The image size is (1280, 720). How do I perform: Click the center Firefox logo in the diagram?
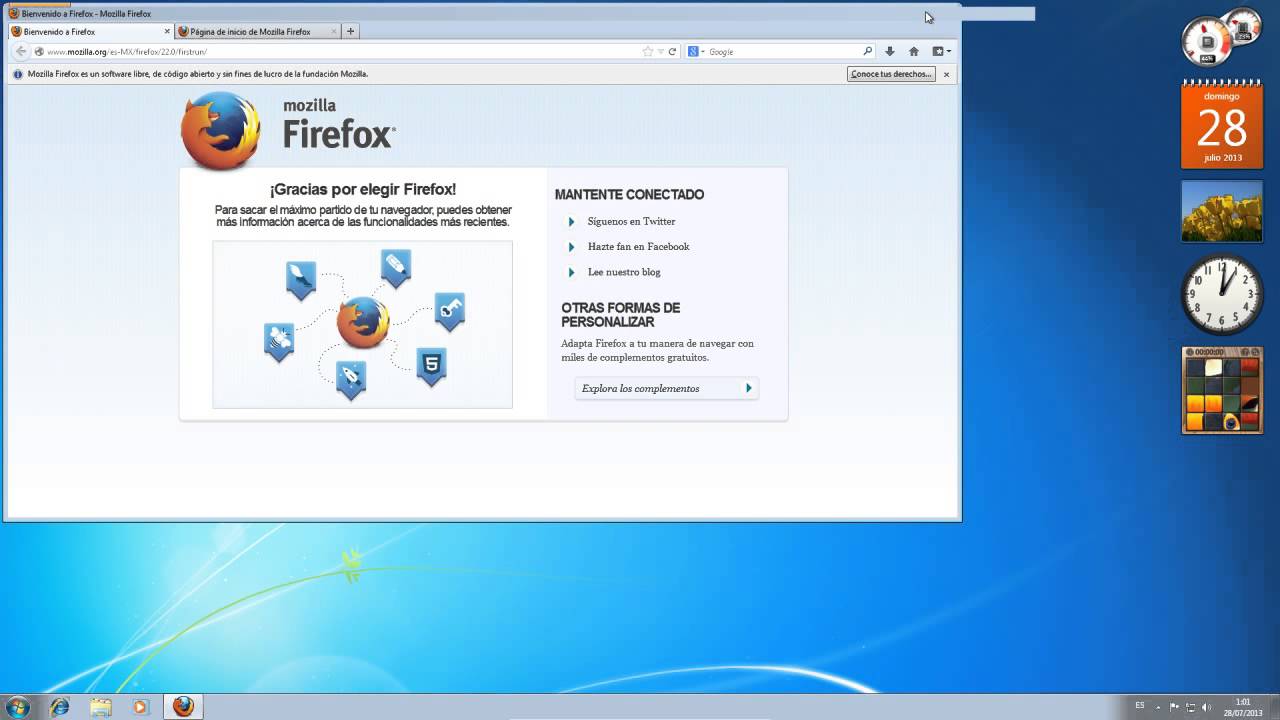[x=362, y=322]
